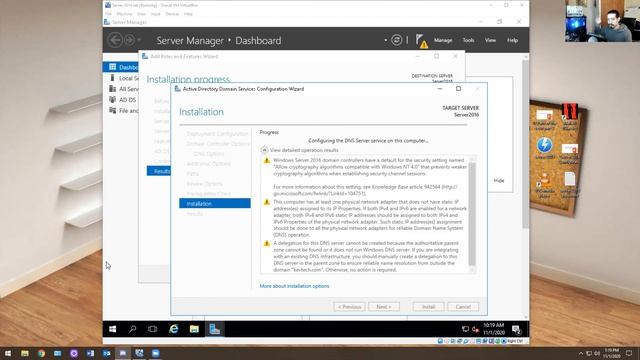
Task: Open the VirtualBox File menu
Action: [x=108, y=14]
